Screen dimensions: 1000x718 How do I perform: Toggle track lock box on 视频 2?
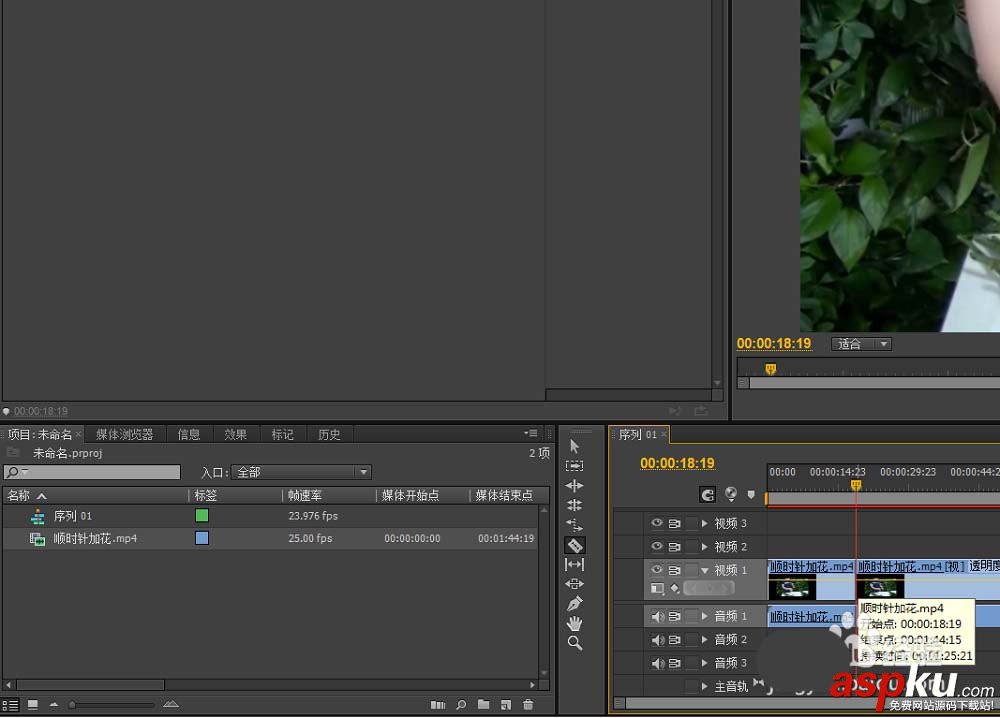pyautogui.click(x=691, y=547)
